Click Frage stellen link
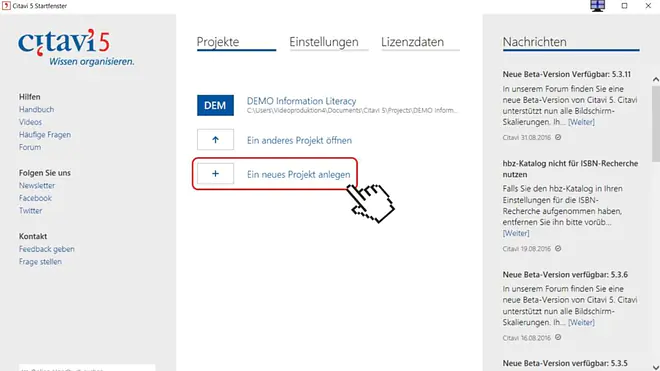This screenshot has height=371, width=660. [x=40, y=262]
